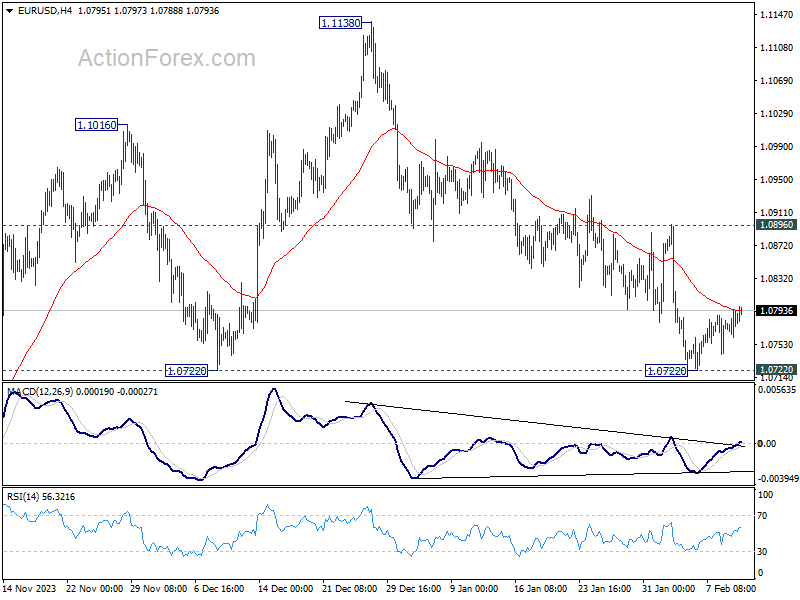Screen dimensions: 800x600
Task: Click the 14 Dec 00:00 date label
Action: coord(285,589)
